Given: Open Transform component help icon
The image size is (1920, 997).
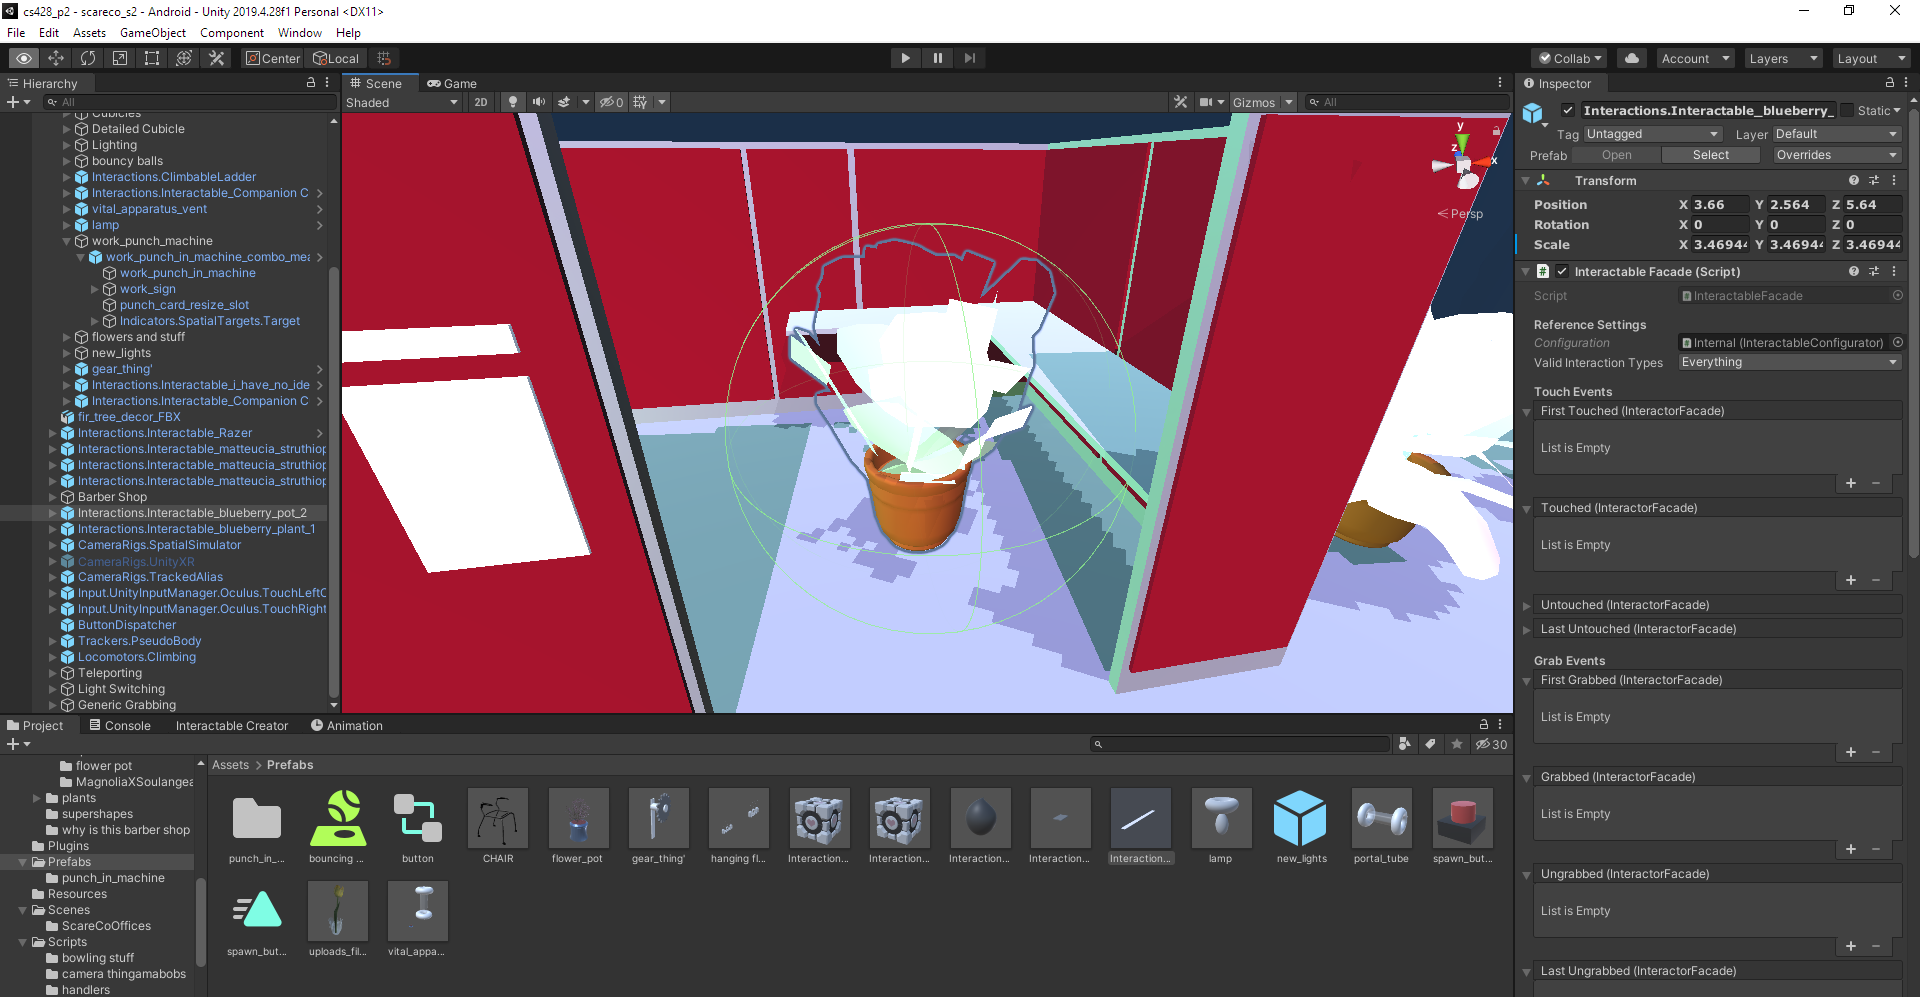Looking at the screenshot, I should tap(1854, 180).
